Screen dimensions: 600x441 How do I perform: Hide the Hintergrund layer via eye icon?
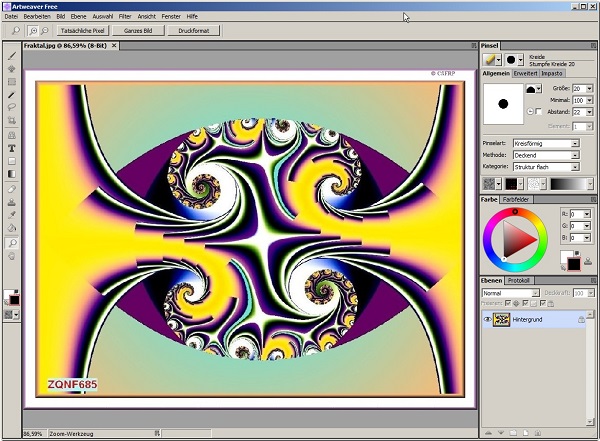tap(487, 319)
